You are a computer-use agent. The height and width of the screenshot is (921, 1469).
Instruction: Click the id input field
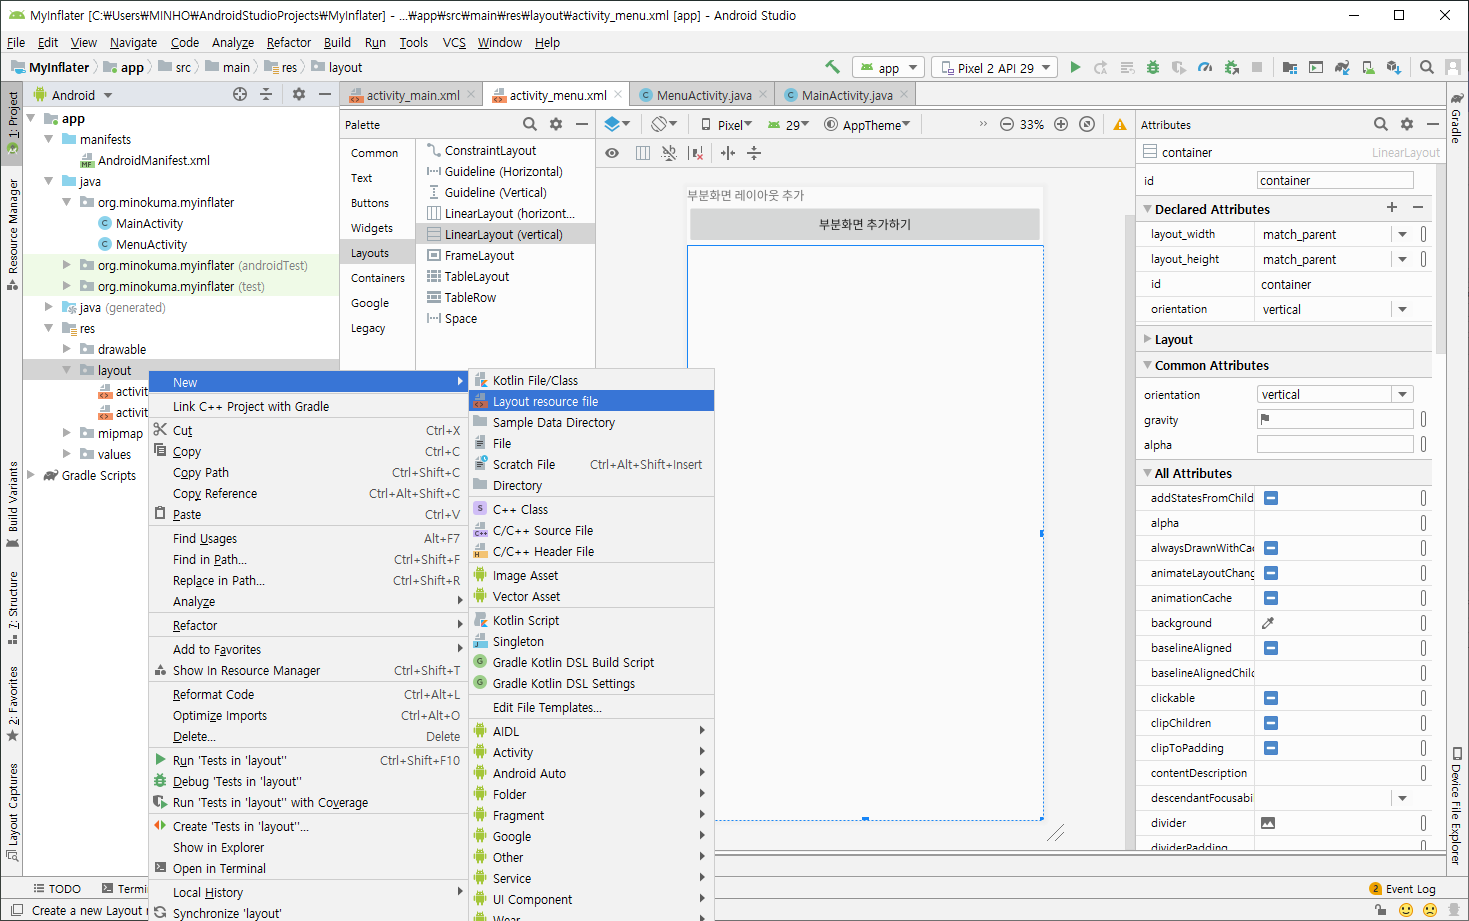click(x=1335, y=180)
